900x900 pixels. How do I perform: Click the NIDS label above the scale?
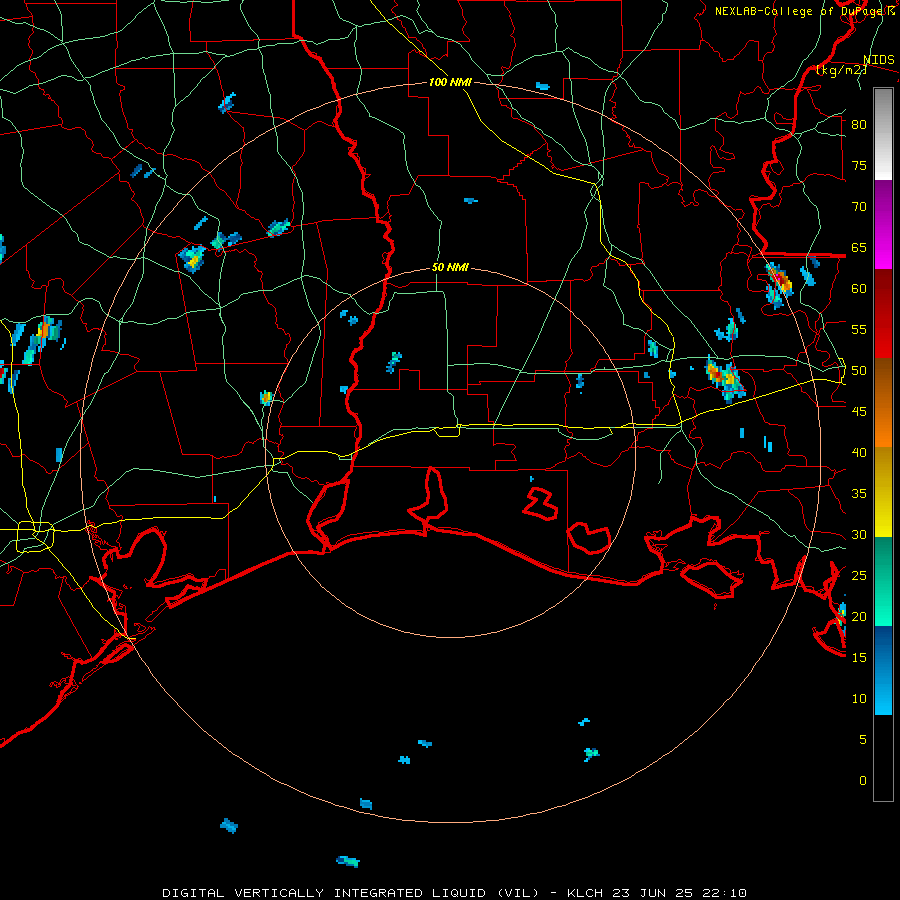tap(878, 59)
